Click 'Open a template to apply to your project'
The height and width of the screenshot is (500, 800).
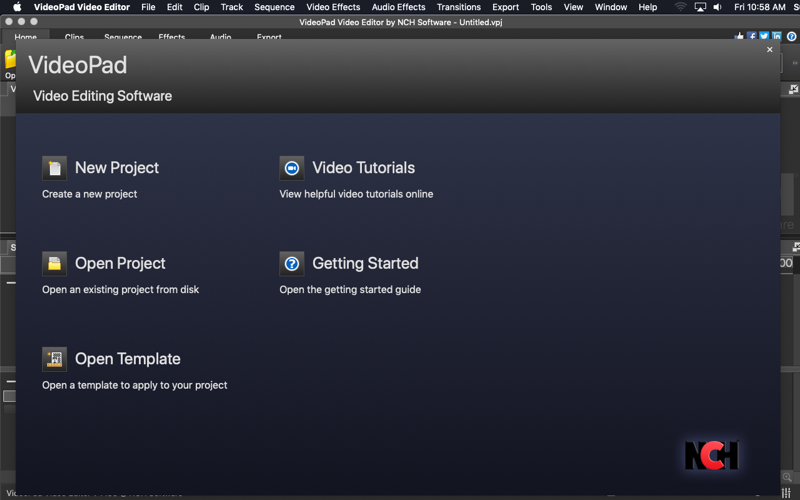click(135, 385)
